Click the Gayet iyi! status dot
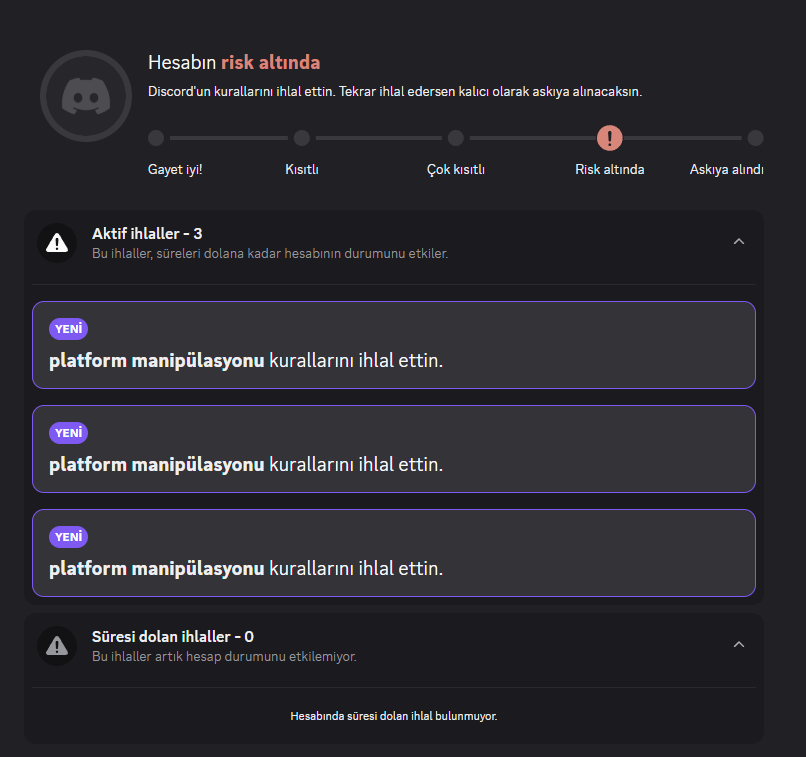Viewport: 806px width, 757px height. pos(156,138)
